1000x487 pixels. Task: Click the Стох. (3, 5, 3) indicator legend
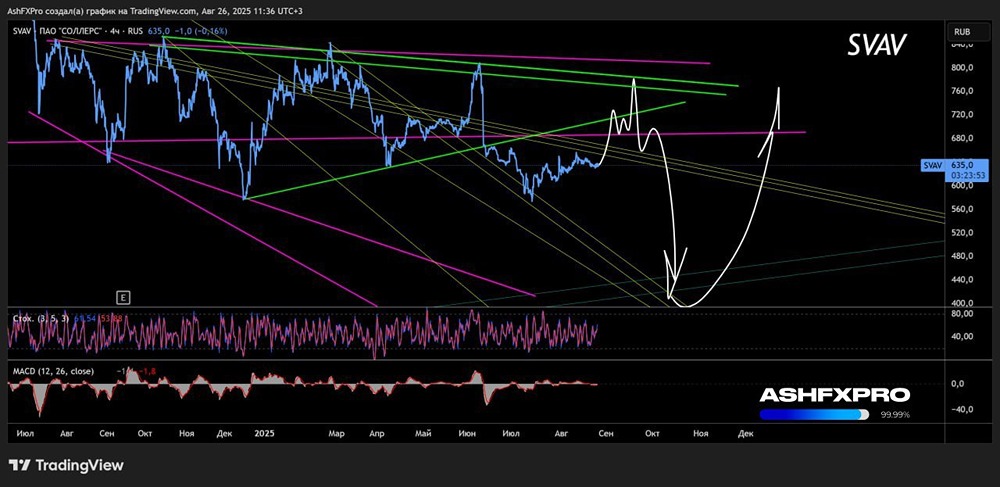tap(42, 317)
